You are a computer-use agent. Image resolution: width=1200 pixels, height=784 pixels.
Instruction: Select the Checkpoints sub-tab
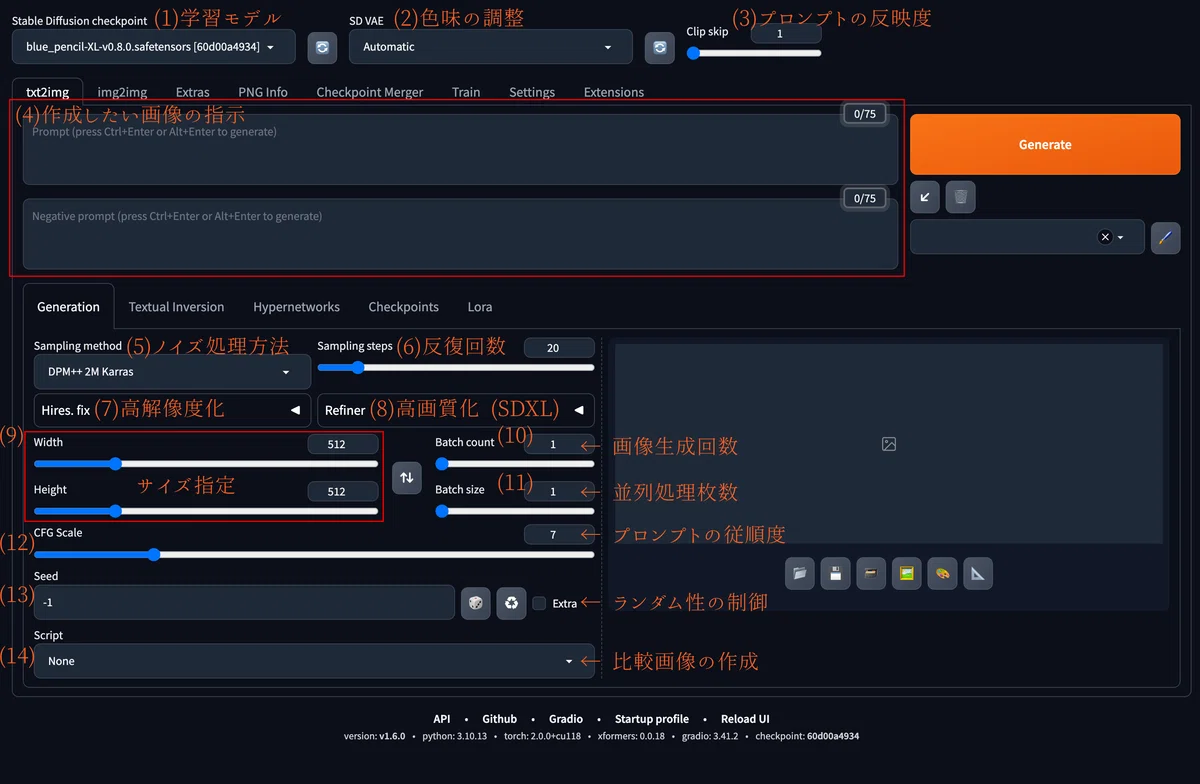tap(404, 307)
